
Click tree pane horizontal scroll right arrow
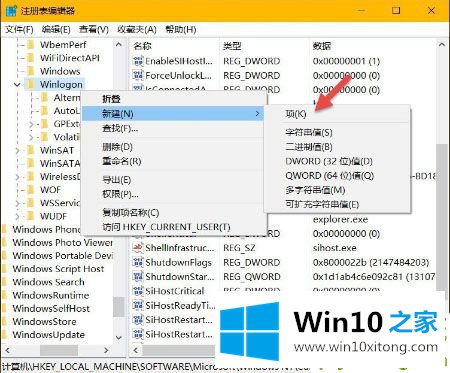coord(106,350)
